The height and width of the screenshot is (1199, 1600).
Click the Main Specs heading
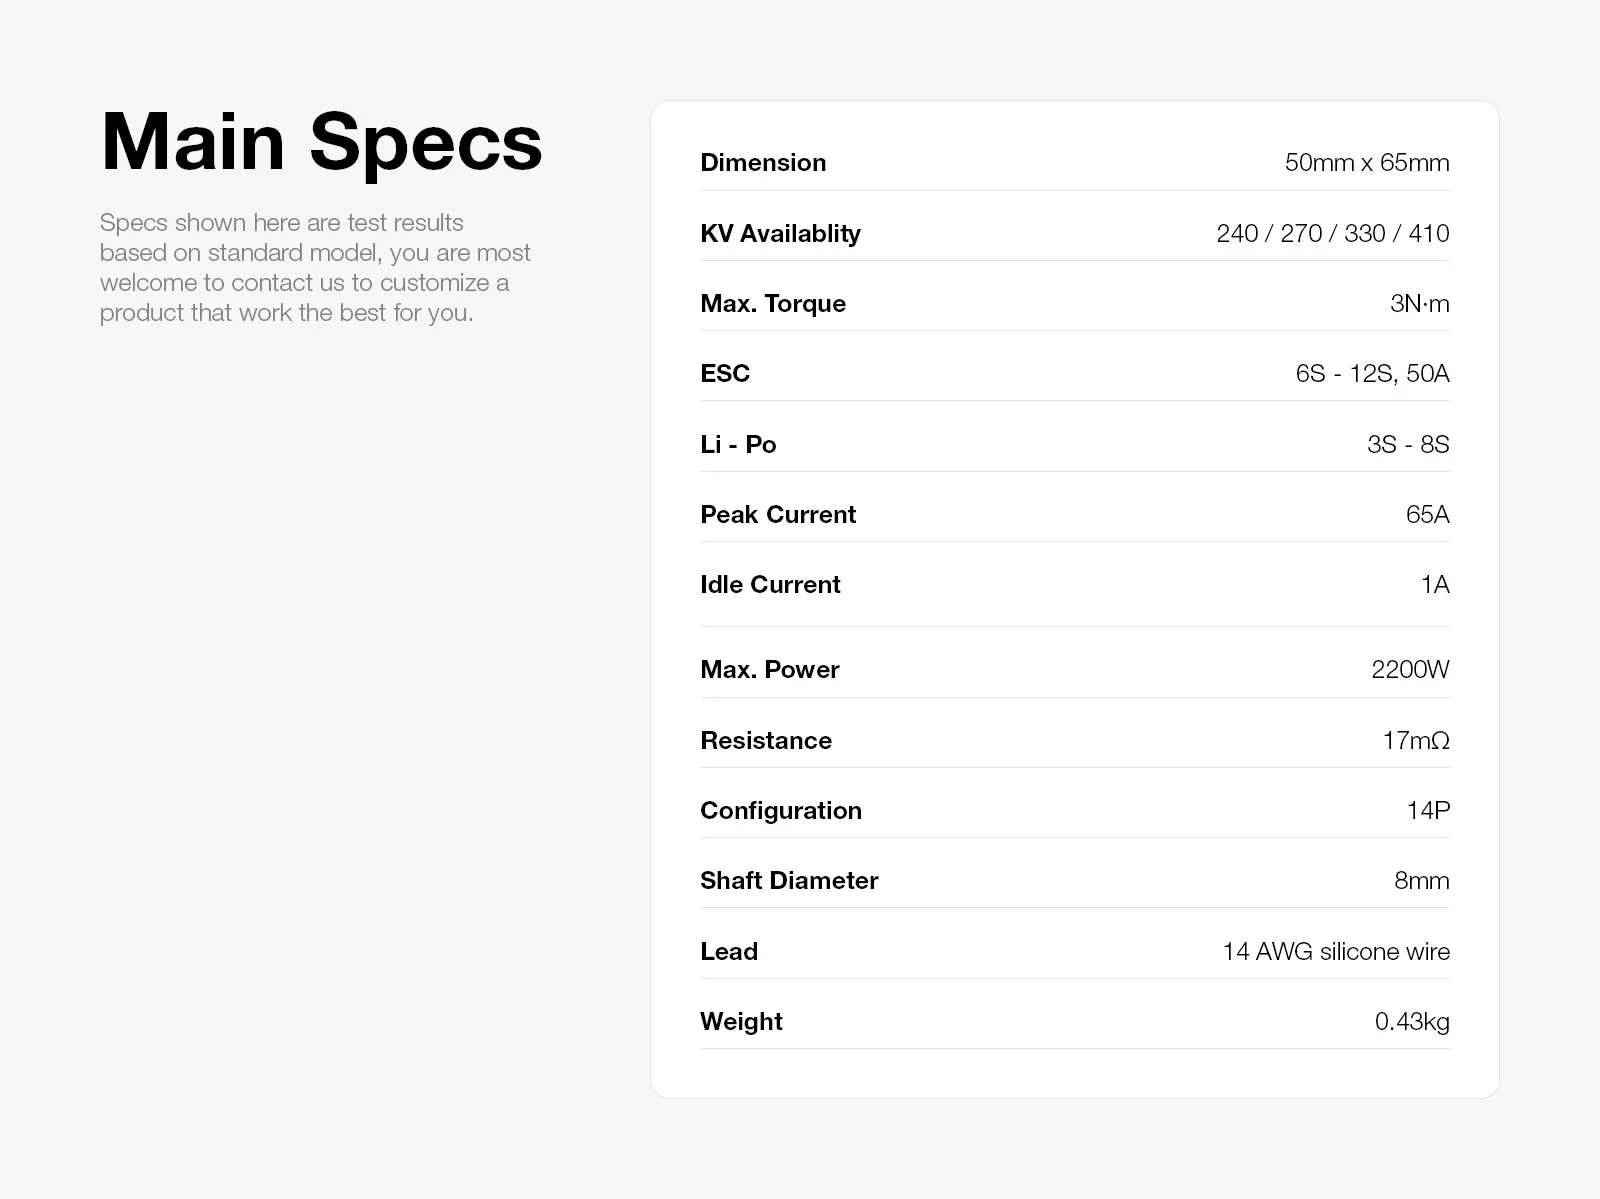[321, 142]
